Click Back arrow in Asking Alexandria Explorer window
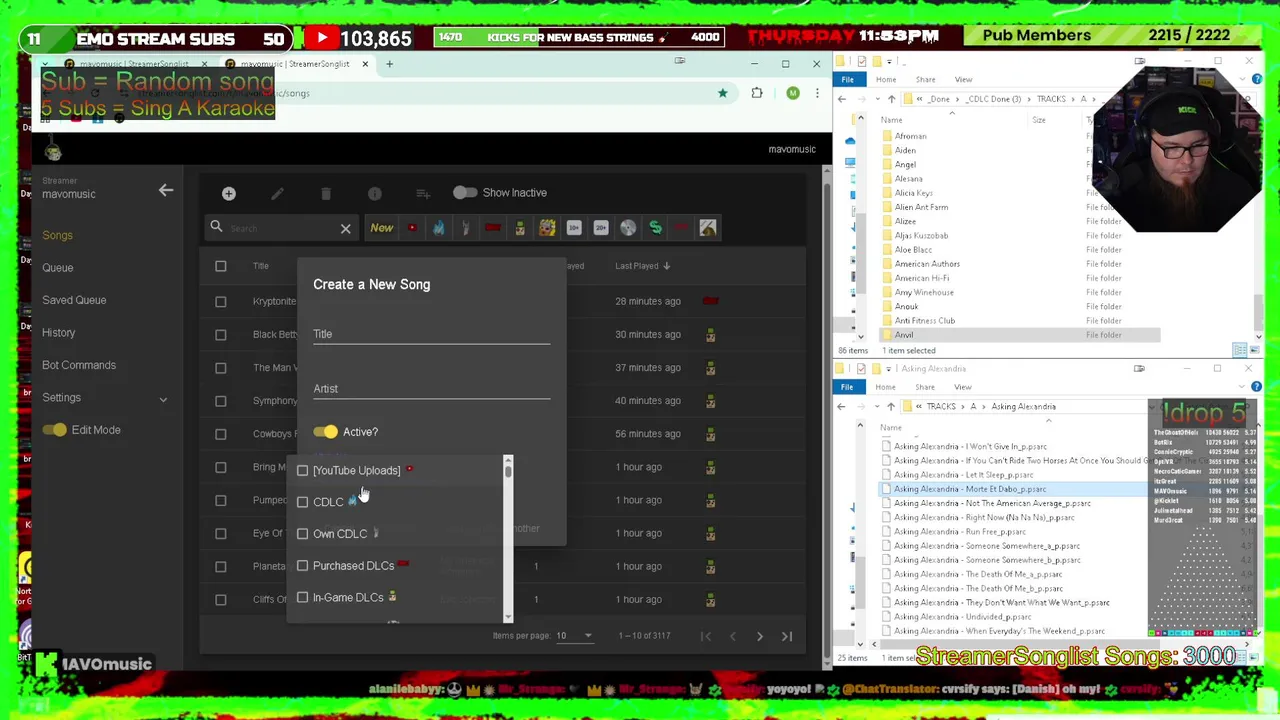1280x720 pixels. click(841, 406)
